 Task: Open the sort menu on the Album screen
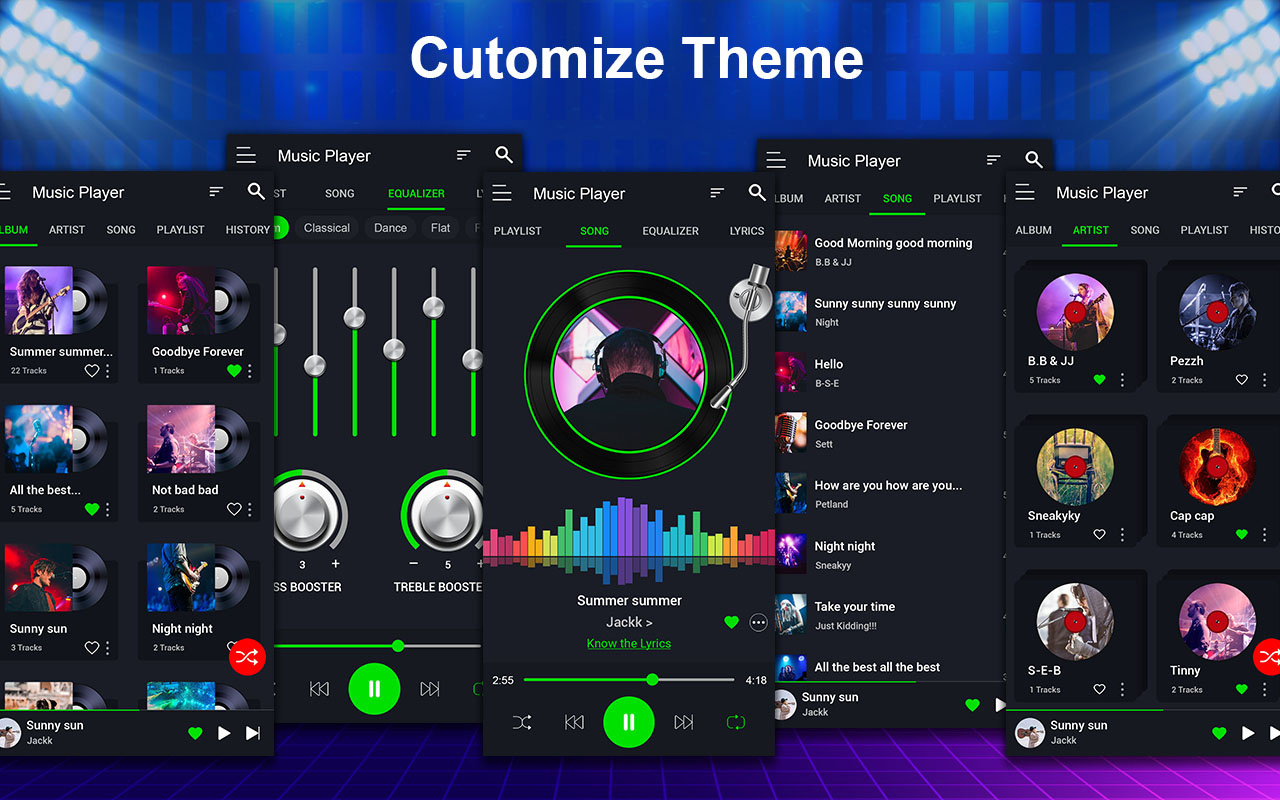pos(216,192)
